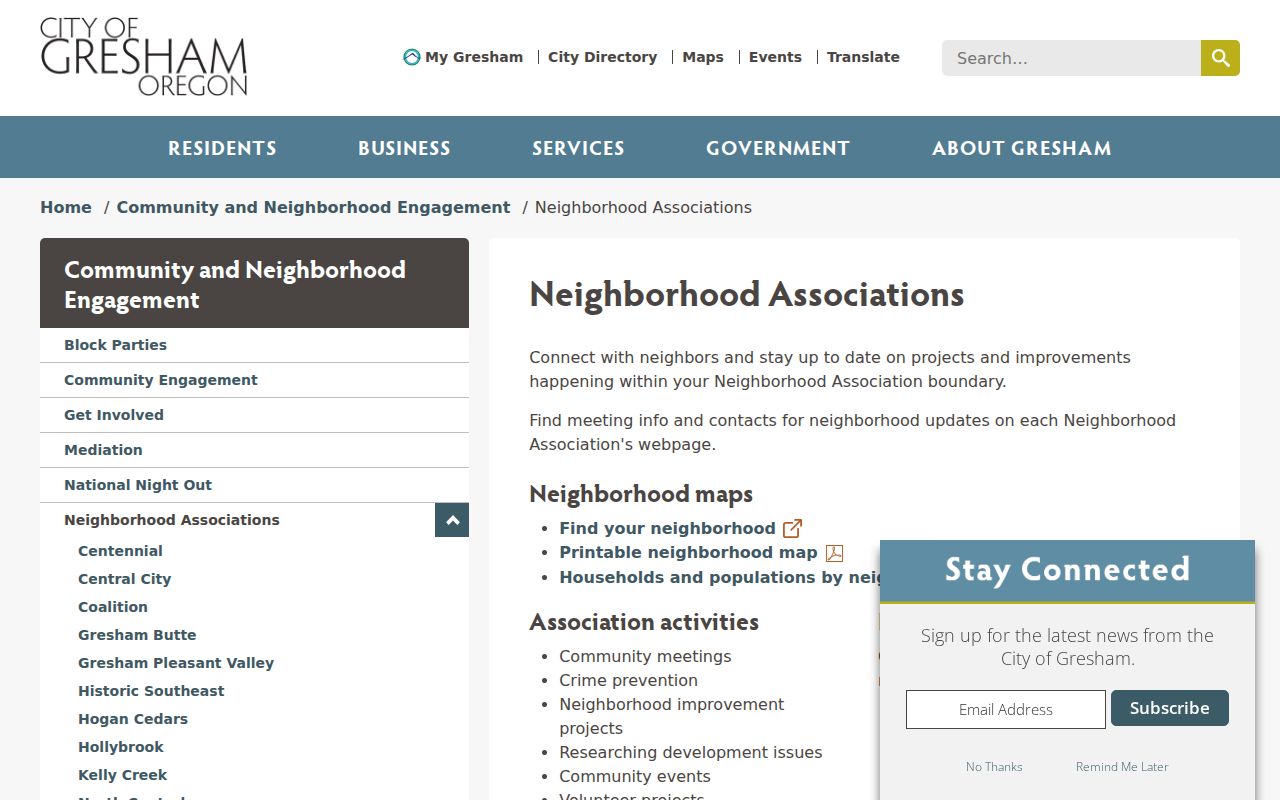Open the Hollybrook neighborhood page

pyautogui.click(x=121, y=747)
